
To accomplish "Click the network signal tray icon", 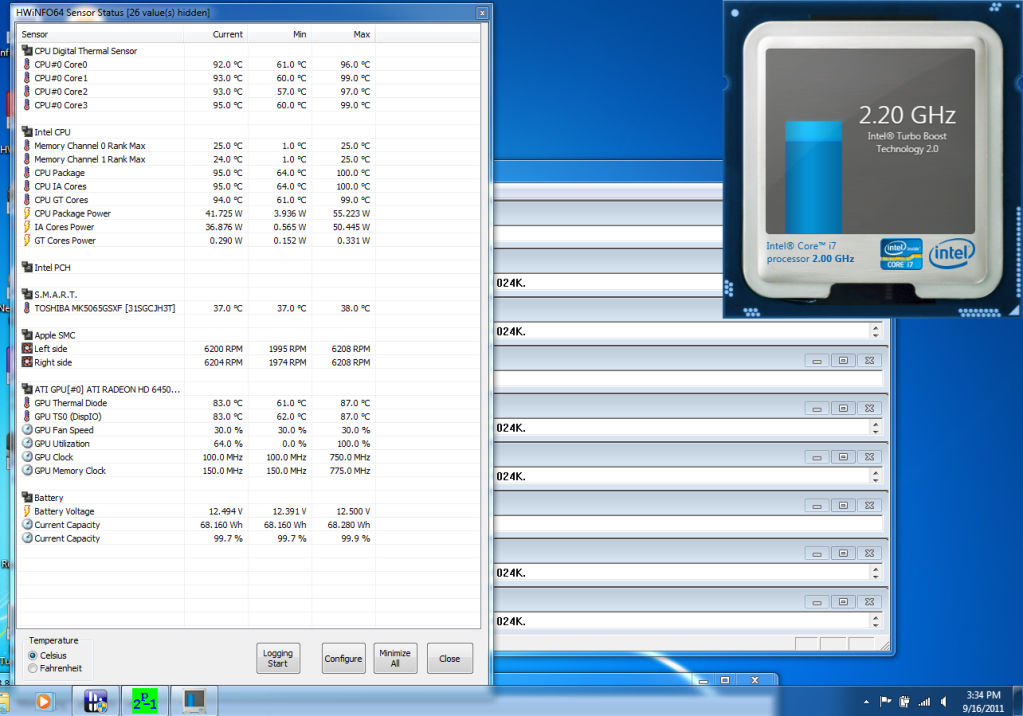I will (x=924, y=702).
